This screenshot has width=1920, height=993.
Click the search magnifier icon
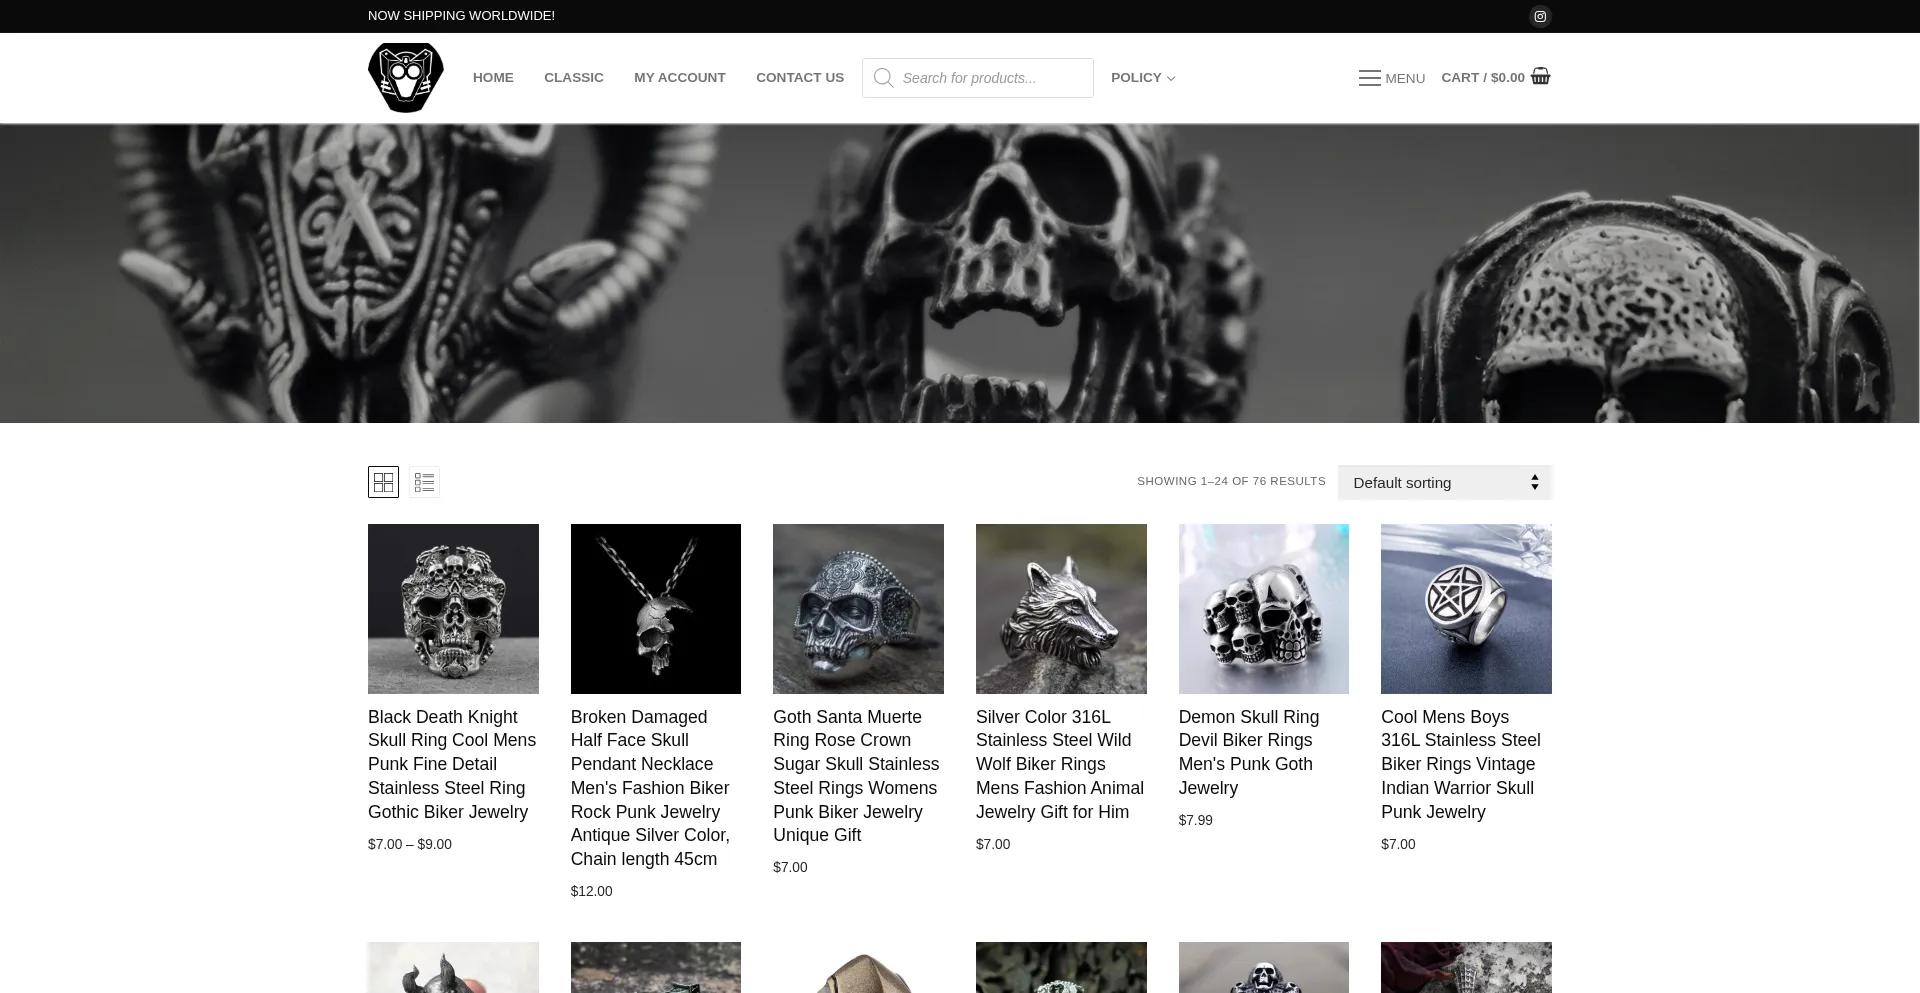pos(883,78)
